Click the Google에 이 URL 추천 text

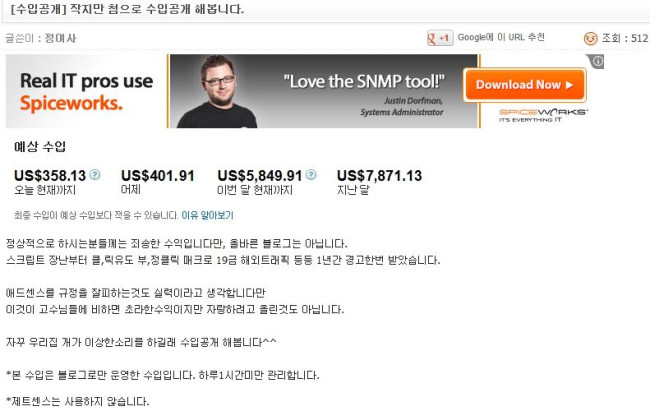[x=501, y=37]
